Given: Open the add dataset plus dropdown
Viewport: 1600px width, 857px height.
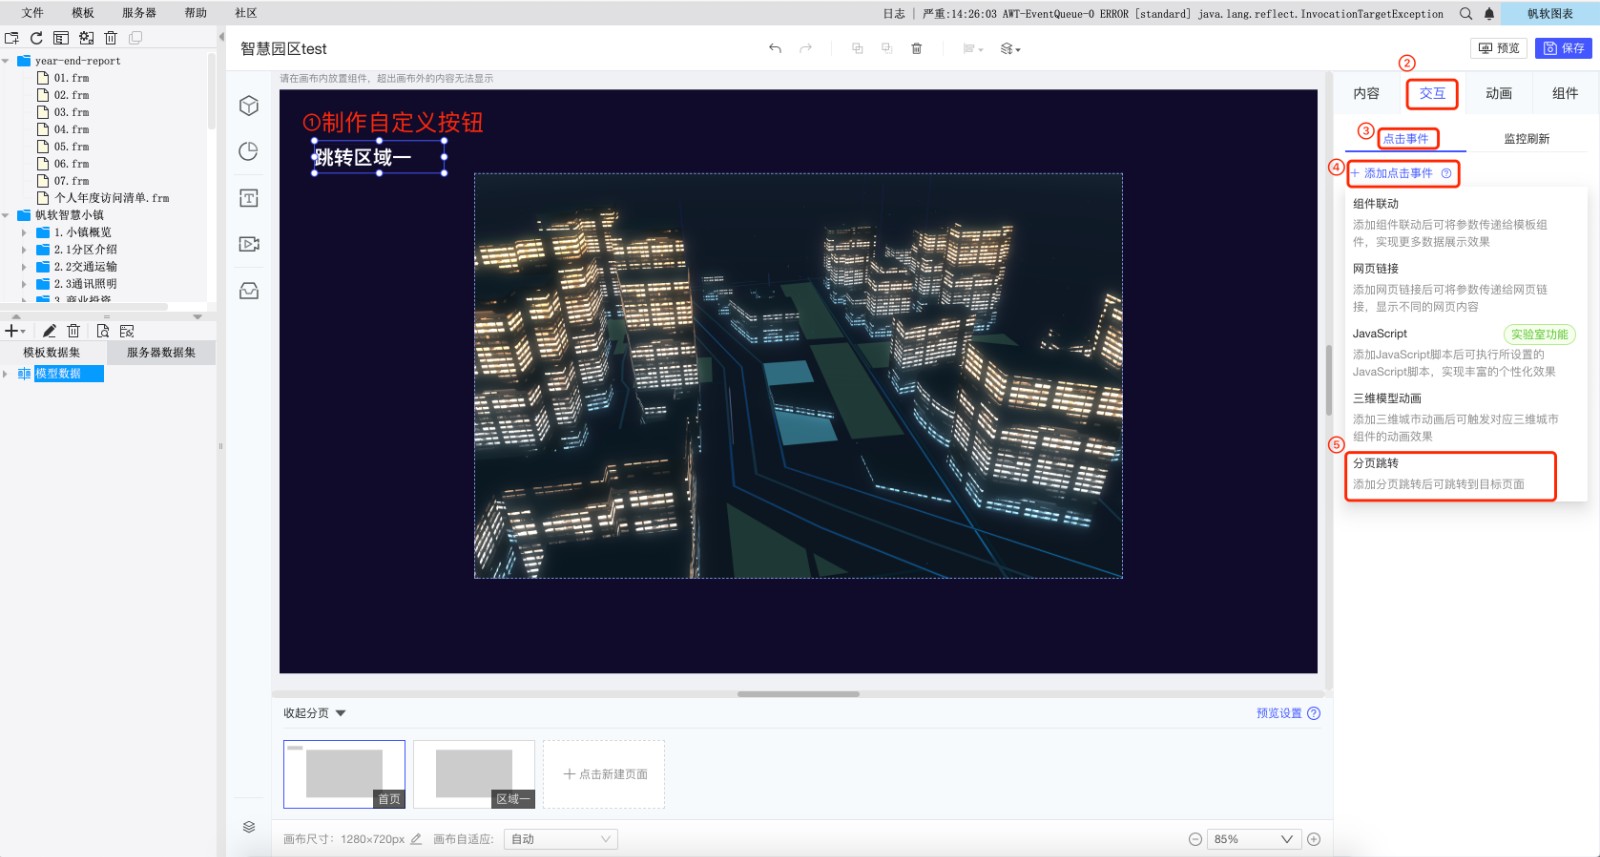Looking at the screenshot, I should click(x=15, y=331).
